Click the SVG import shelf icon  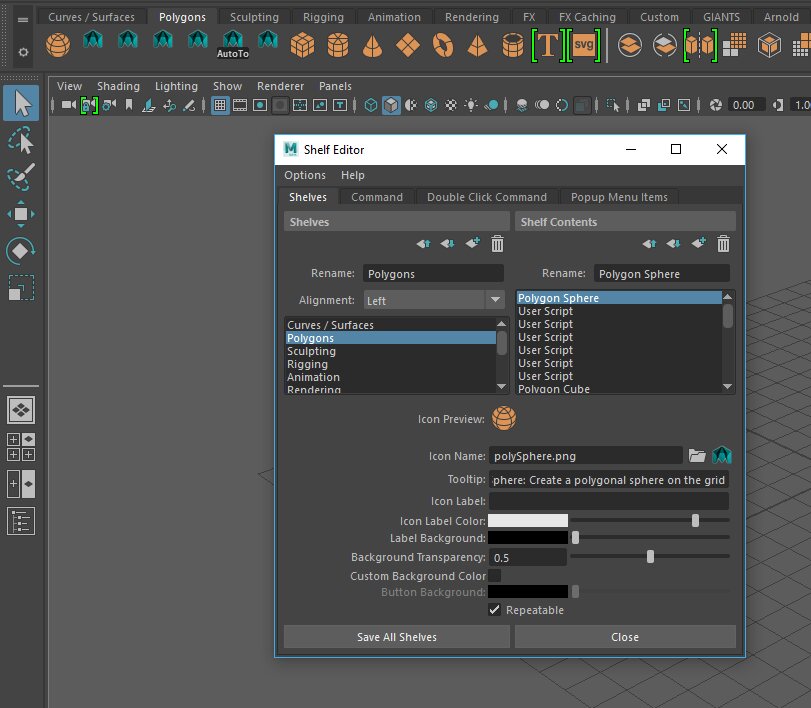click(x=583, y=44)
